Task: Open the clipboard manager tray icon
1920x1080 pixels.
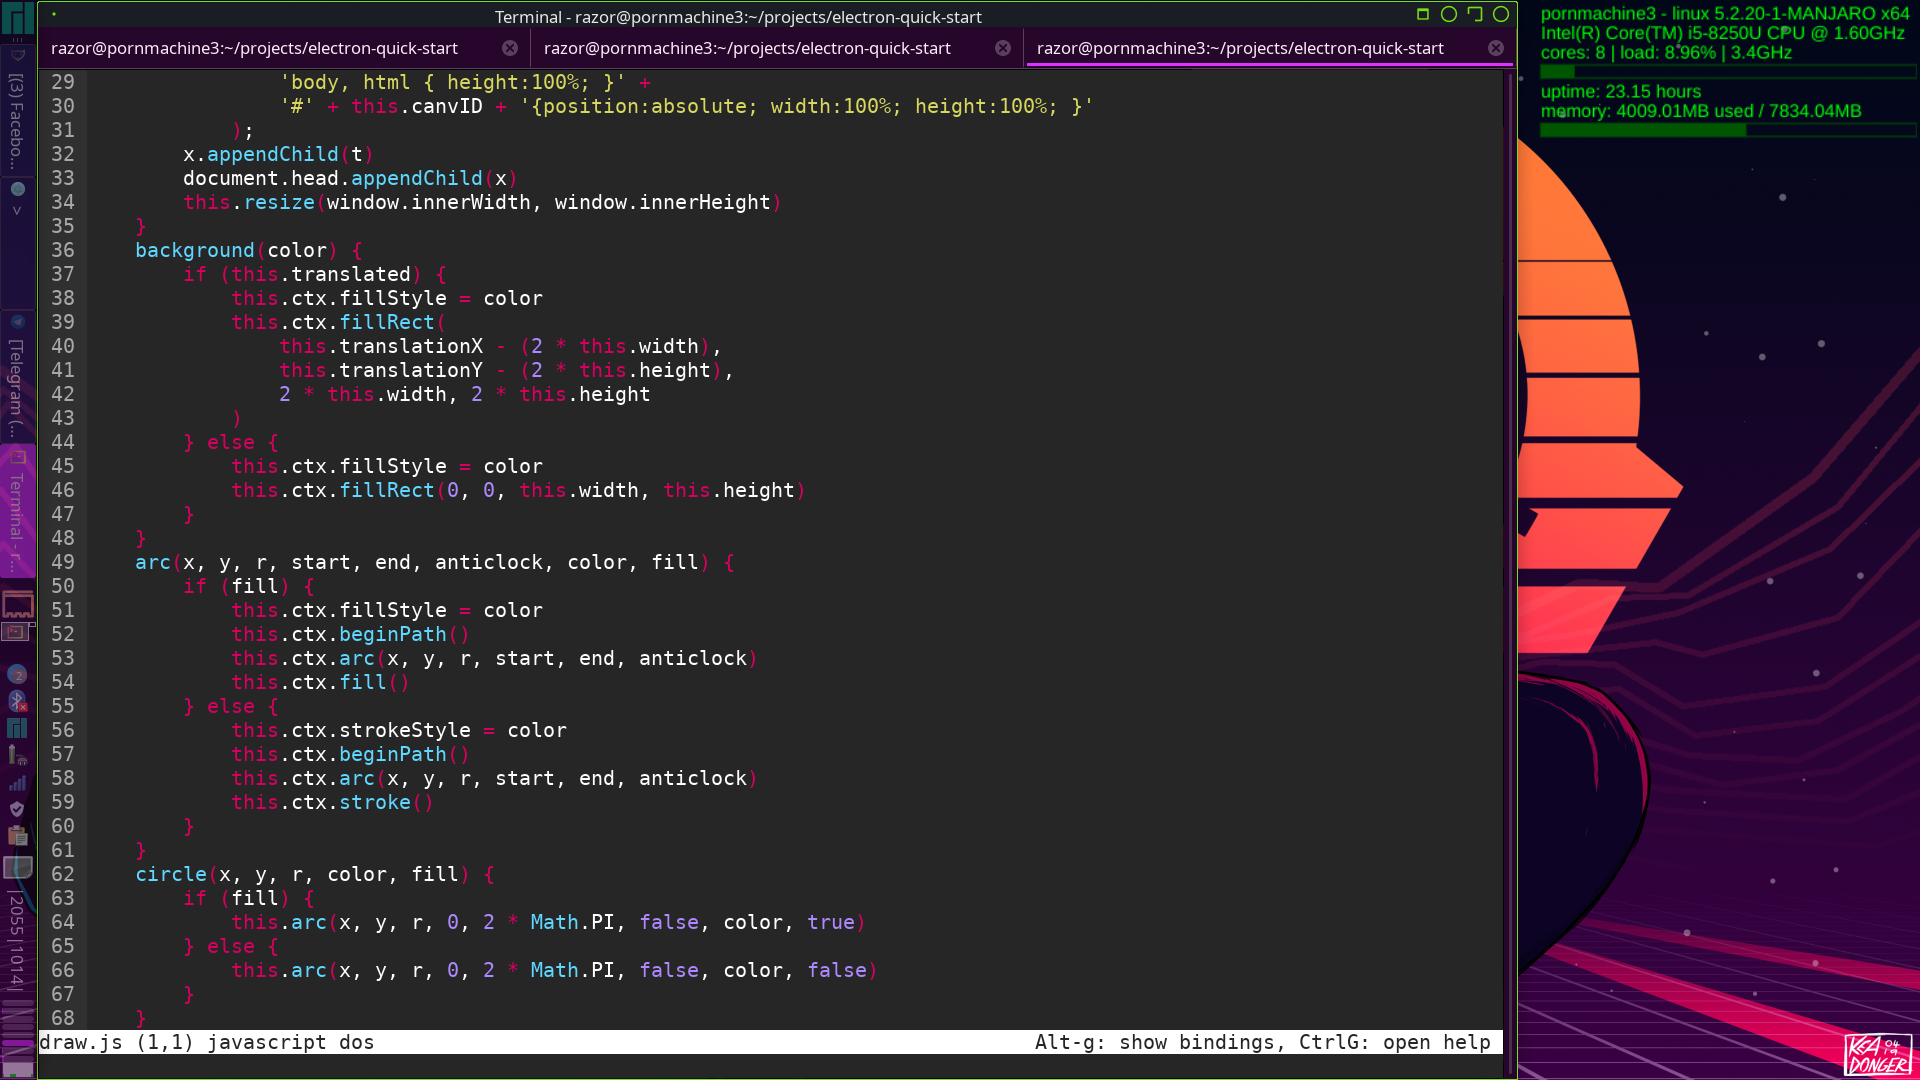Action: tap(17, 835)
